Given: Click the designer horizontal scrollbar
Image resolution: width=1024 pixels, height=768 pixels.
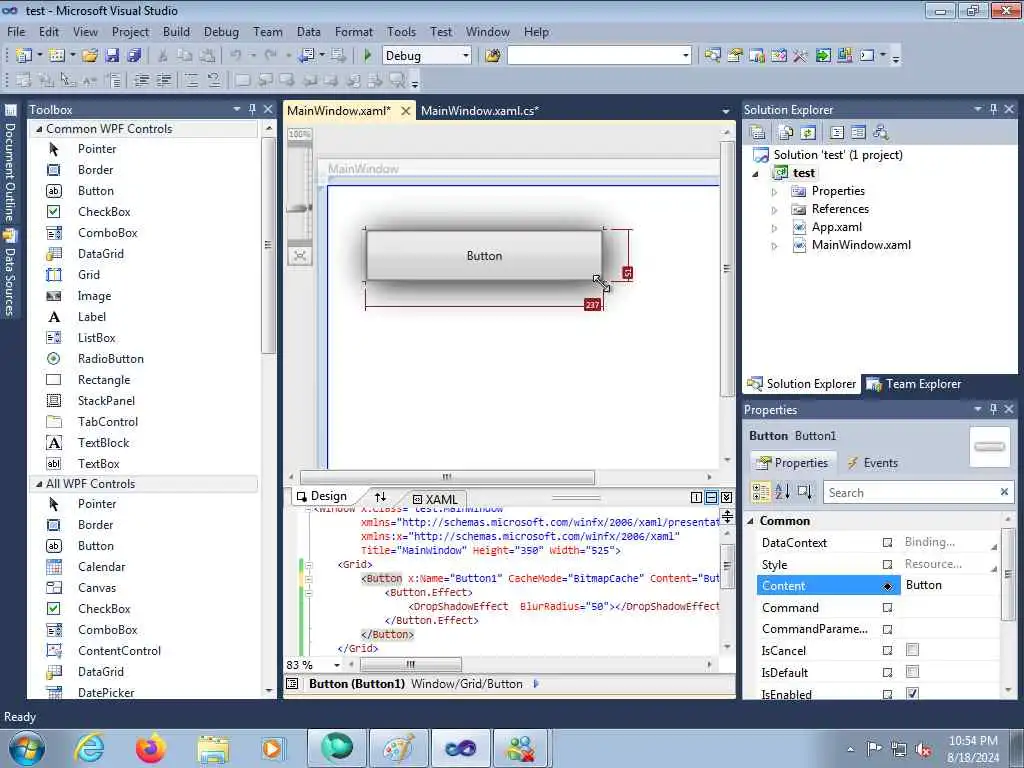Looking at the screenshot, I should [x=447, y=477].
